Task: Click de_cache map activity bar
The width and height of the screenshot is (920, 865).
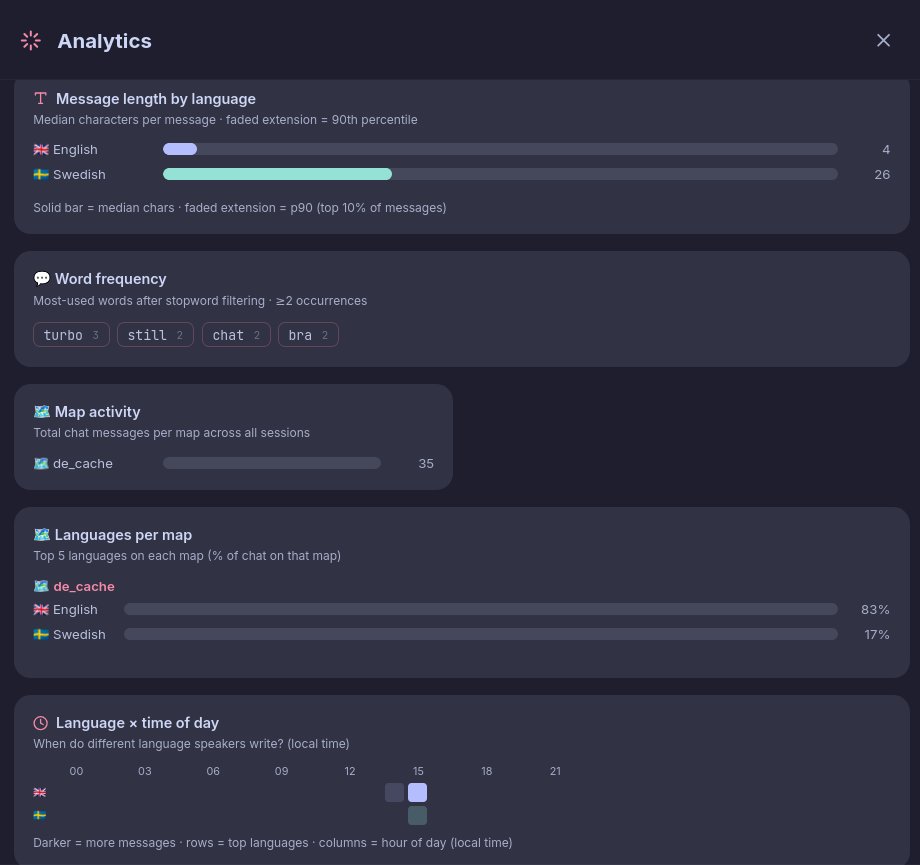Action: [x=272, y=463]
